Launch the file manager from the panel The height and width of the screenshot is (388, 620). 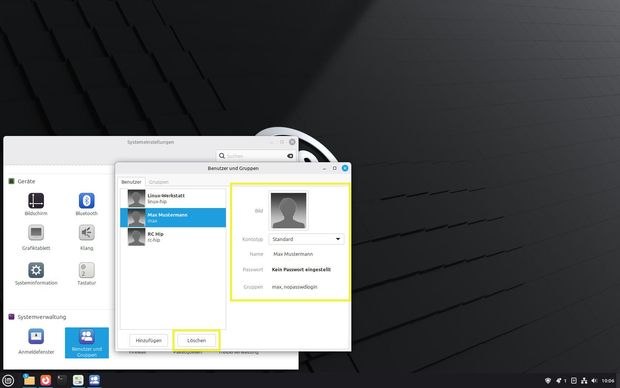(x=28, y=380)
